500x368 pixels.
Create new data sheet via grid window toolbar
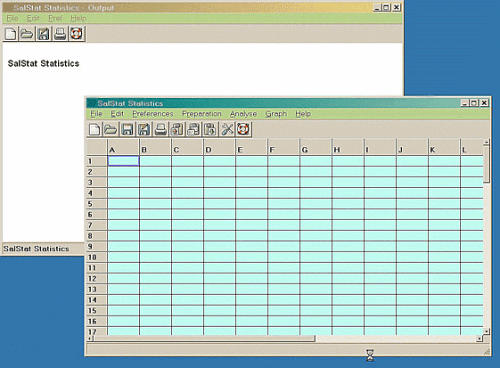pos(94,129)
